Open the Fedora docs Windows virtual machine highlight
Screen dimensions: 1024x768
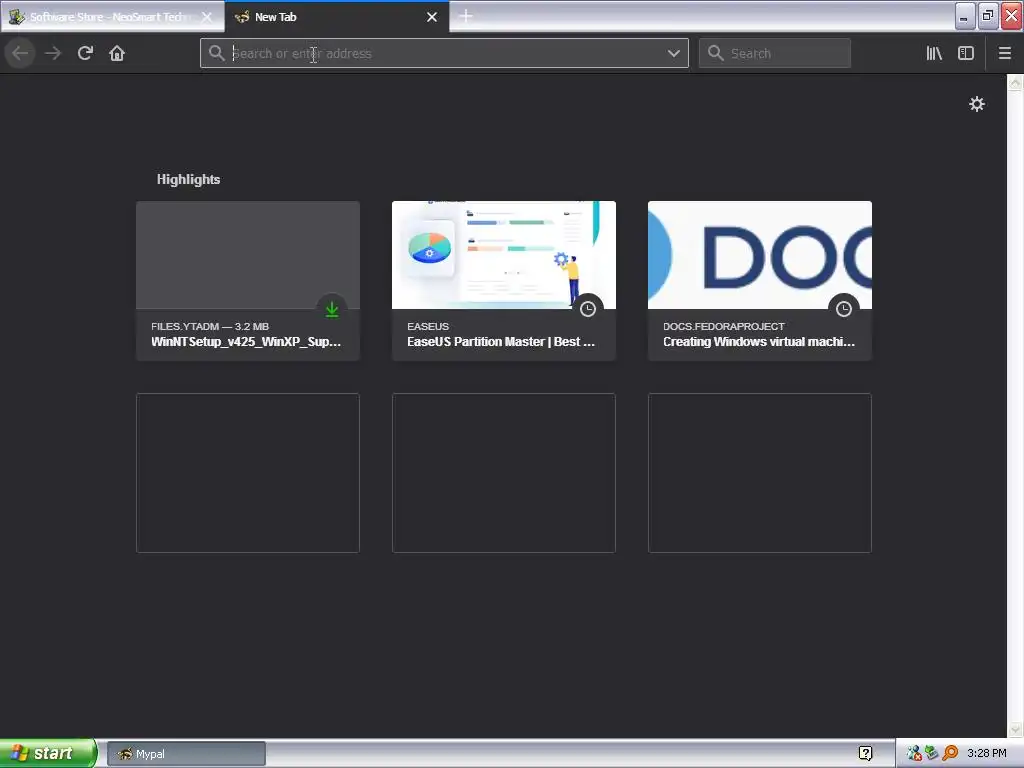click(x=760, y=280)
